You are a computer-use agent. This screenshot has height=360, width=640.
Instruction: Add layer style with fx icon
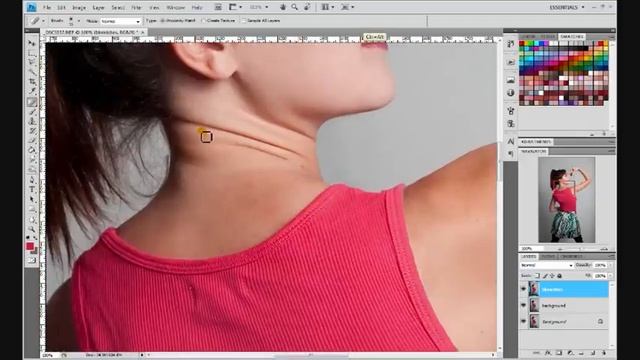548,353
